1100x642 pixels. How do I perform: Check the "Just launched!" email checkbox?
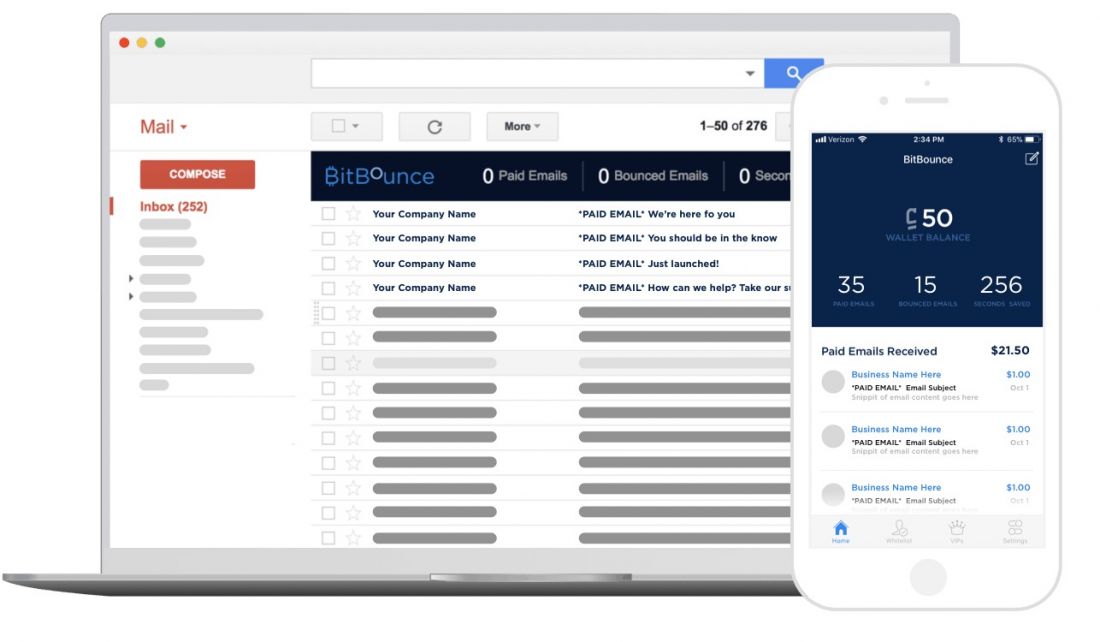pyautogui.click(x=328, y=263)
